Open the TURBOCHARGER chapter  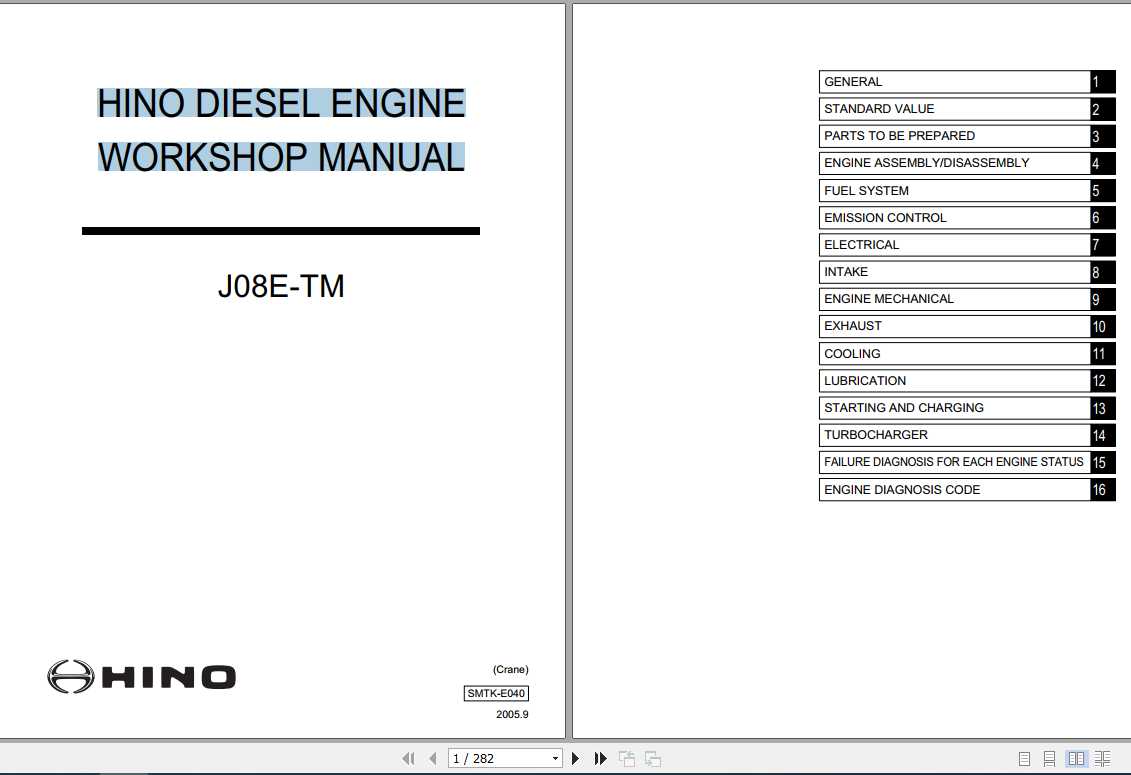pyautogui.click(x=967, y=435)
